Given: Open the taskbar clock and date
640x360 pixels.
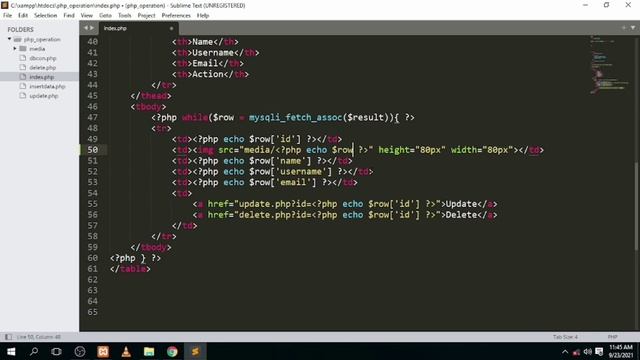Looking at the screenshot, I should click(620, 351).
